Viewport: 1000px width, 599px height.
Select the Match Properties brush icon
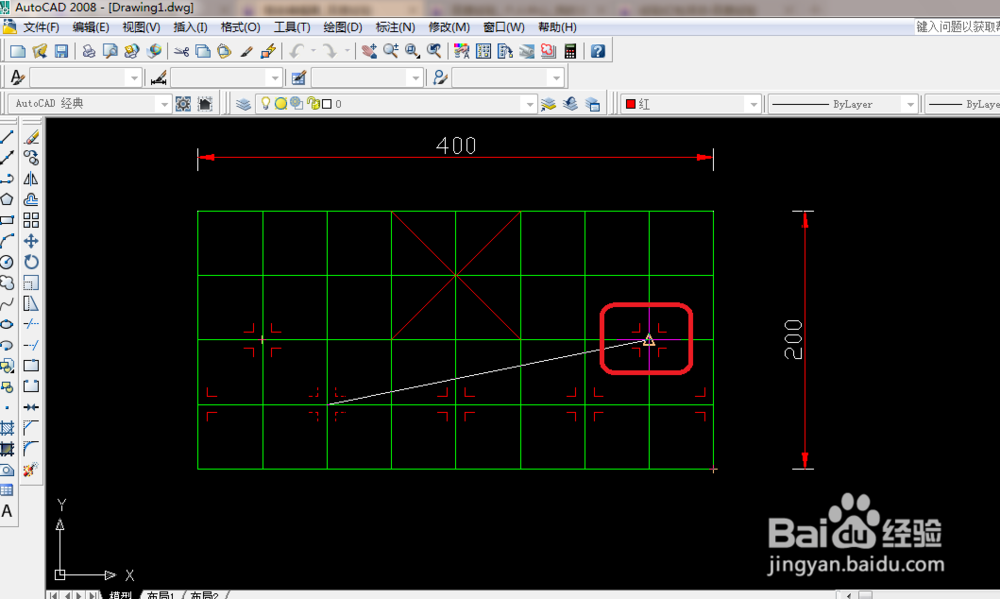[246, 51]
